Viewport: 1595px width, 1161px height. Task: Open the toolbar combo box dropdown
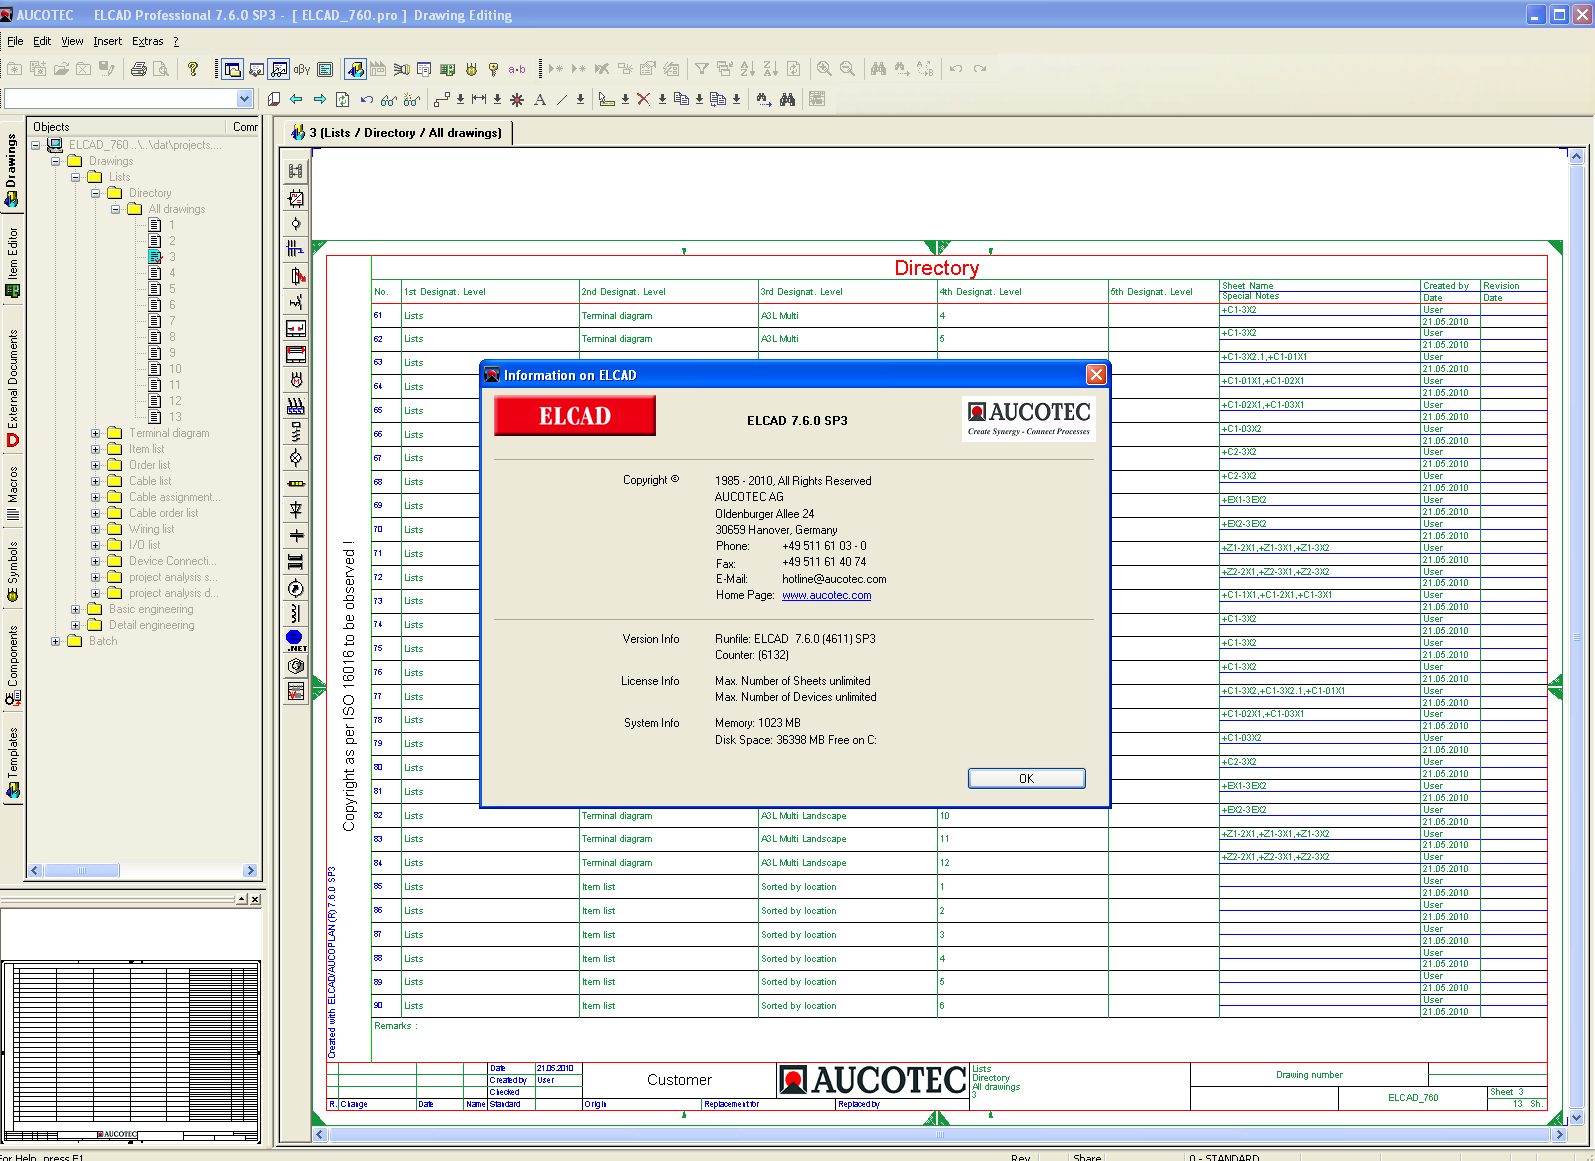pyautogui.click(x=244, y=99)
